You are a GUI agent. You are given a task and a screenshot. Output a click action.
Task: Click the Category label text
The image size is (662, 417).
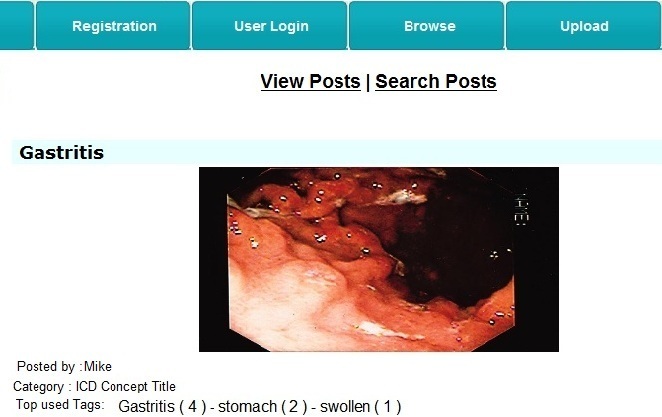(x=38, y=386)
